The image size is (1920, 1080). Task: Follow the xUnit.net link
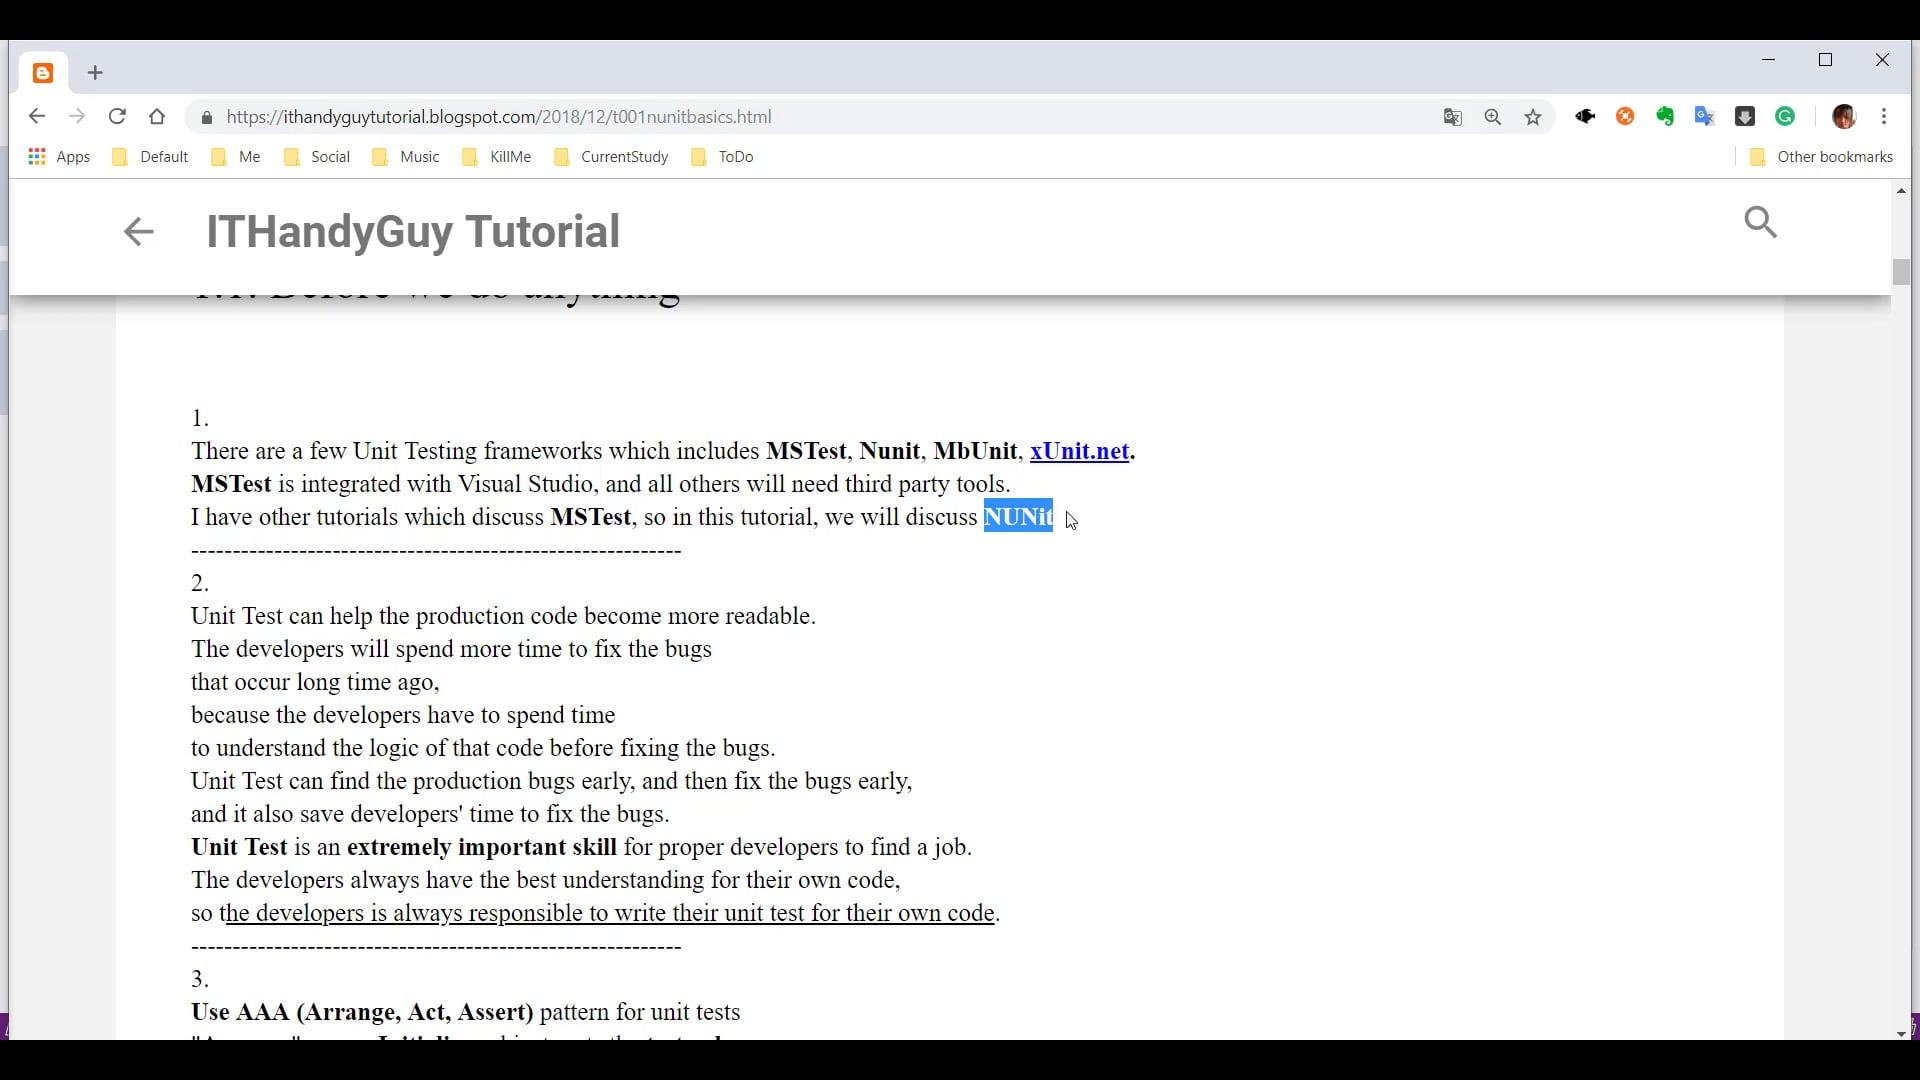tap(1079, 451)
